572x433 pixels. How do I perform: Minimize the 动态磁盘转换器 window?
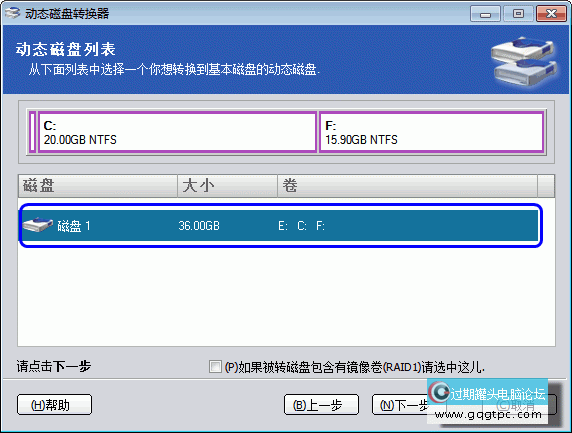[x=485, y=14]
